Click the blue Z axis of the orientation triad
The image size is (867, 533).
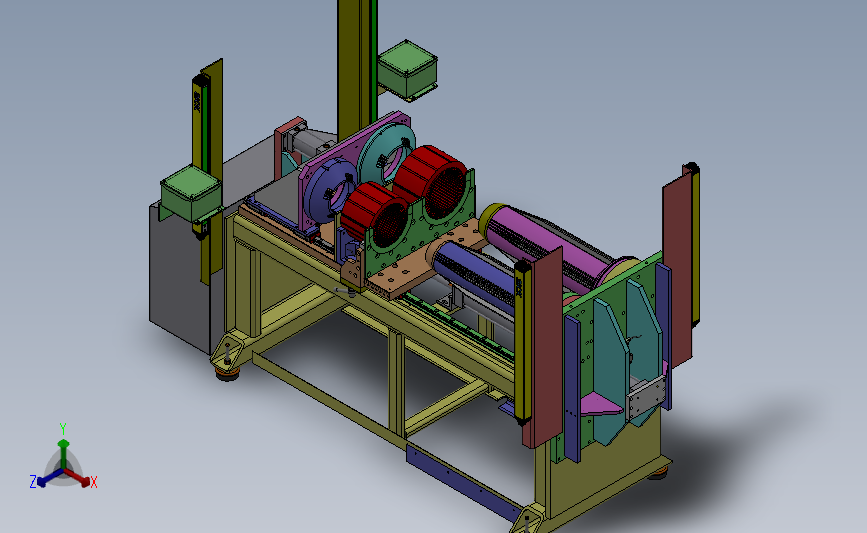pos(49,479)
